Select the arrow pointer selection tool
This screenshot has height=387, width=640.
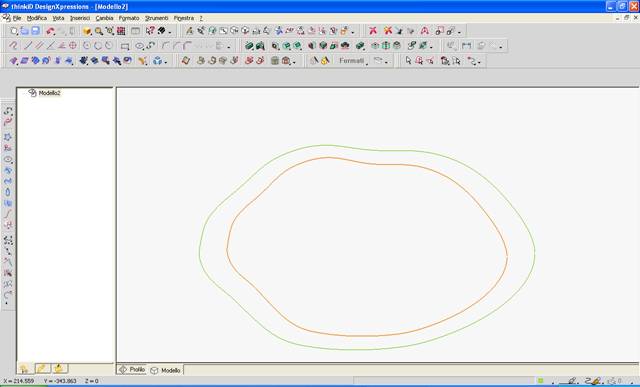pyautogui.click(x=409, y=61)
